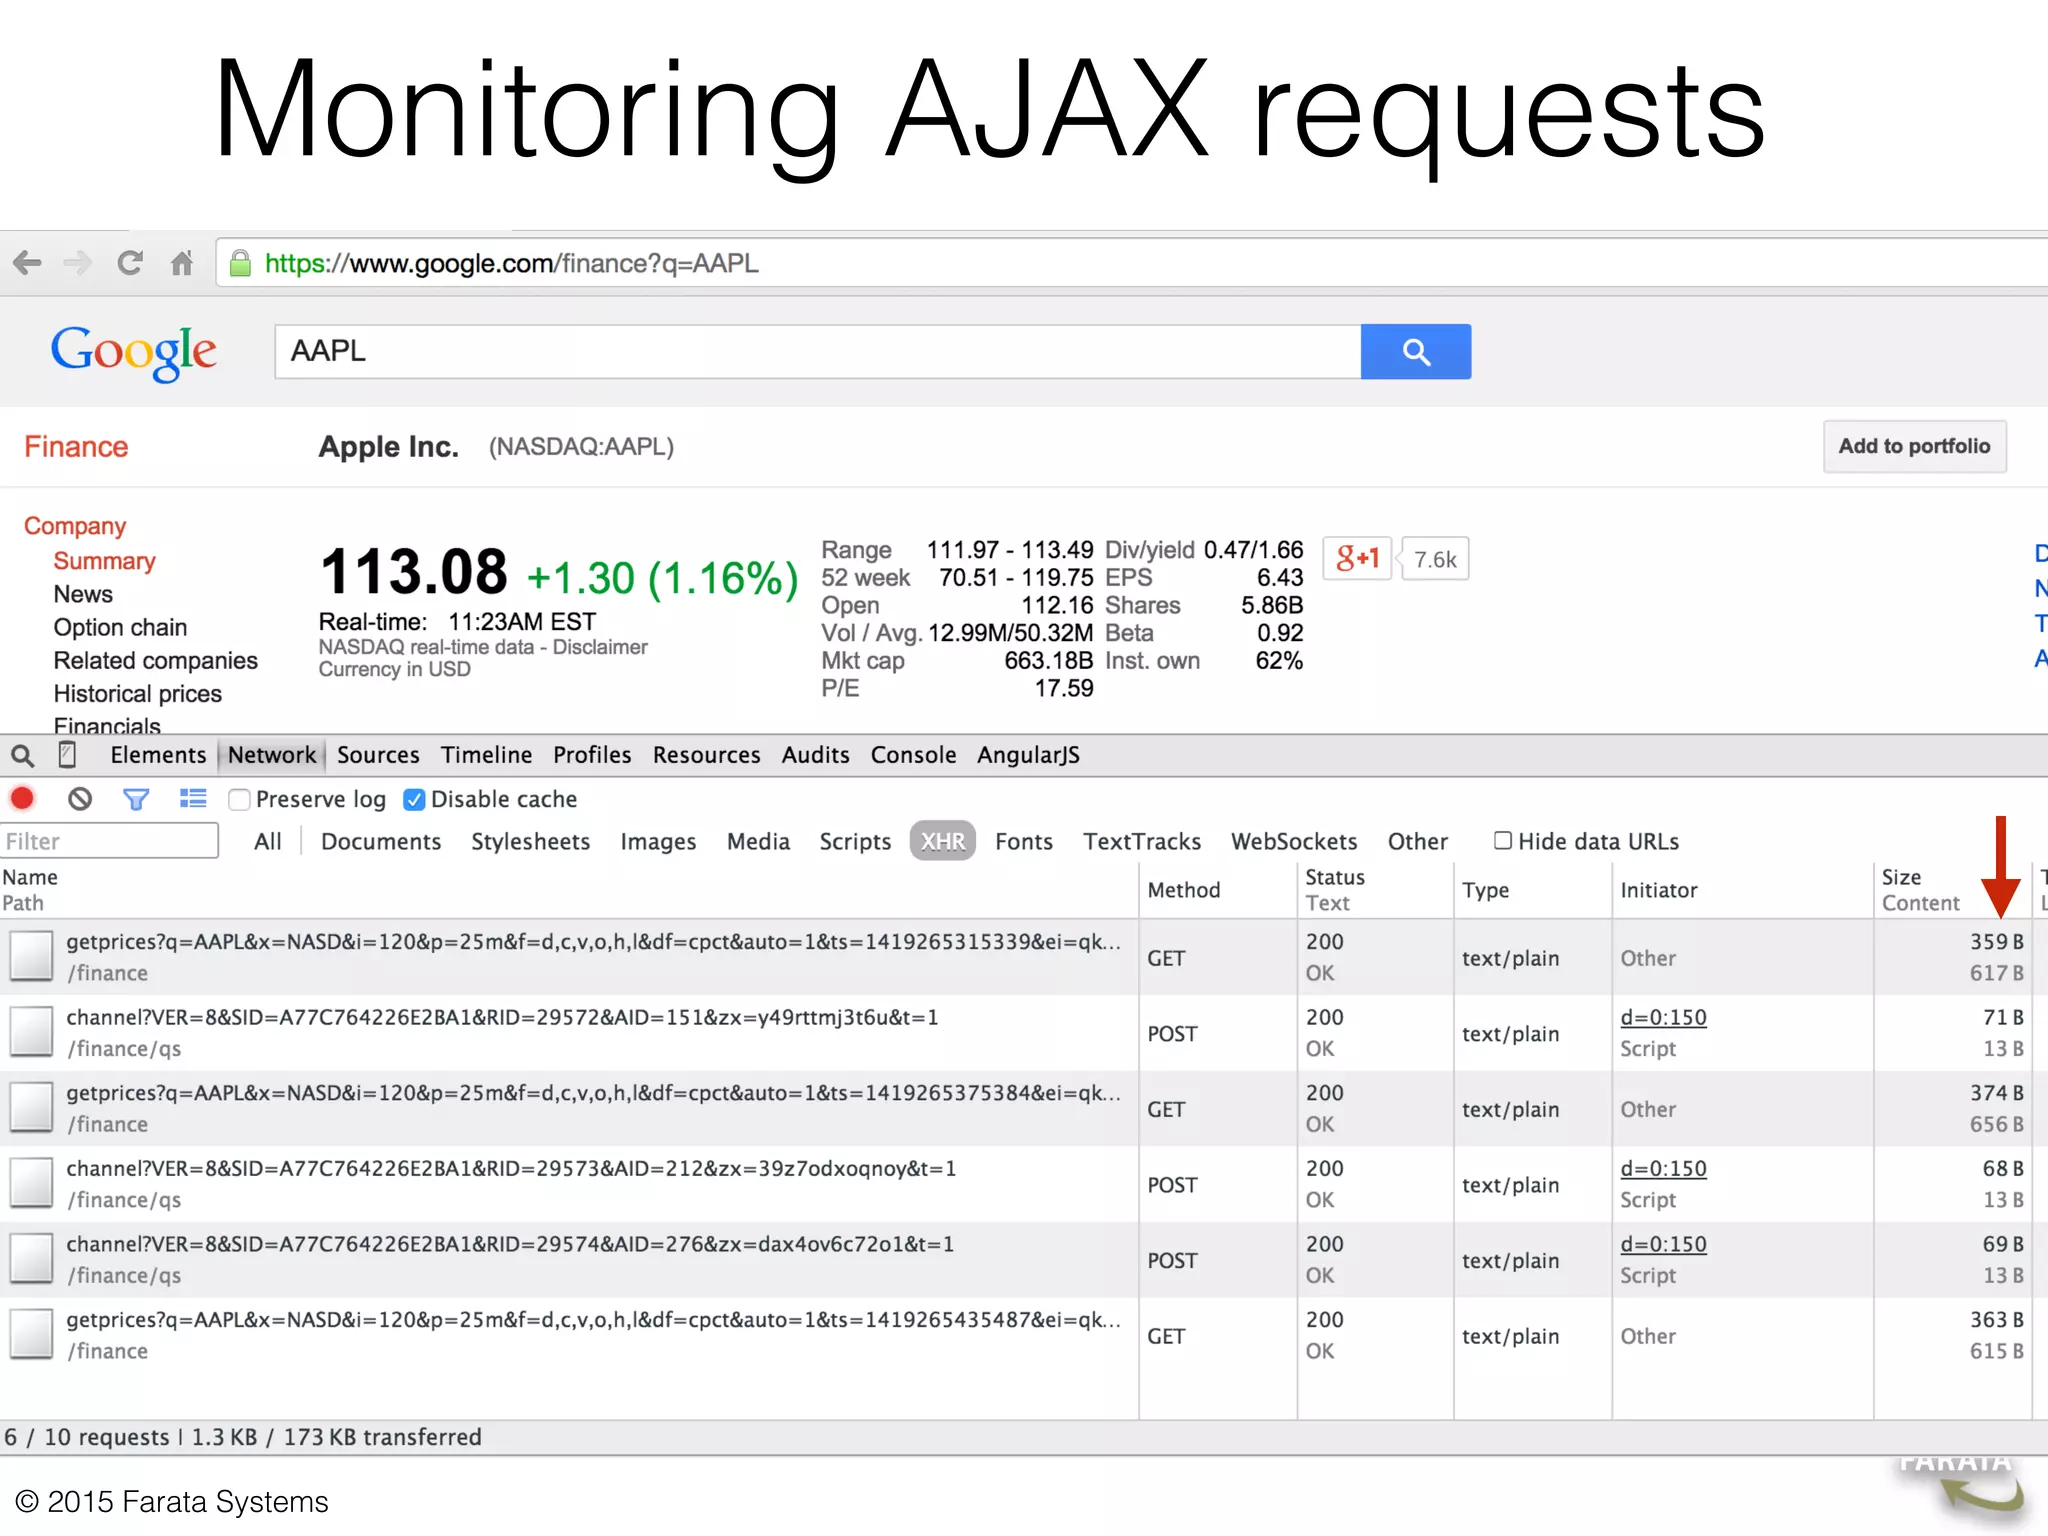
Task: Click the browser back arrow
Action: 27,263
